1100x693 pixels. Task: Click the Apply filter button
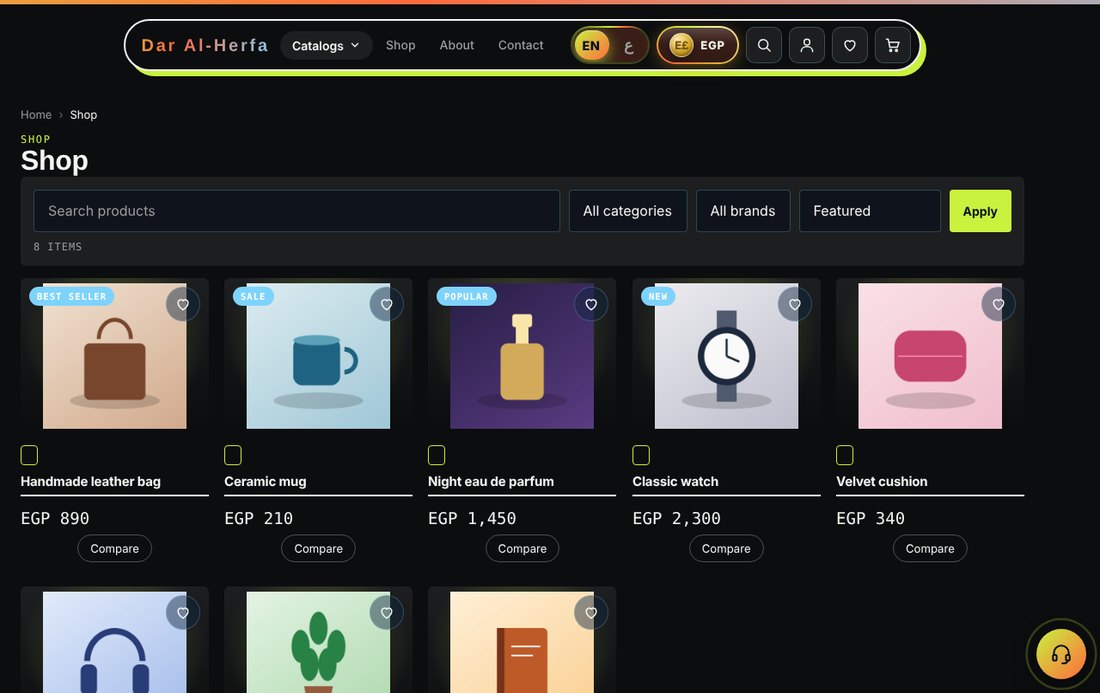pos(980,211)
